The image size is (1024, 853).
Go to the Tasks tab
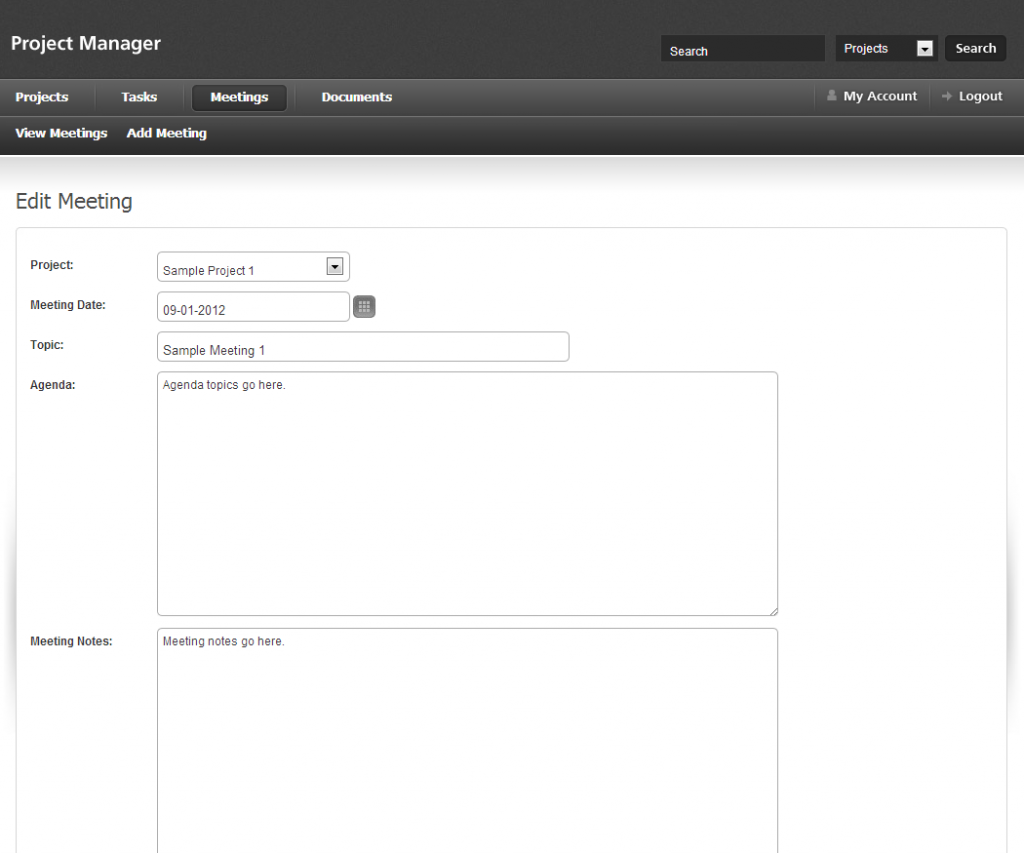[x=139, y=97]
